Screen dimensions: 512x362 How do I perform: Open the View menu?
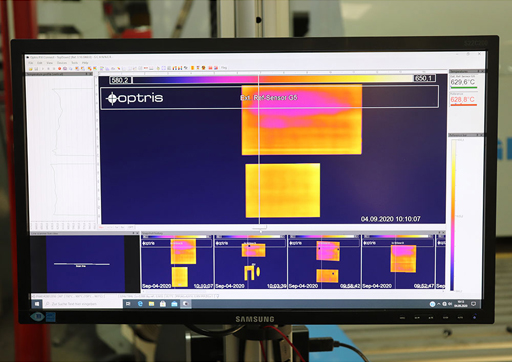[x=50, y=63]
